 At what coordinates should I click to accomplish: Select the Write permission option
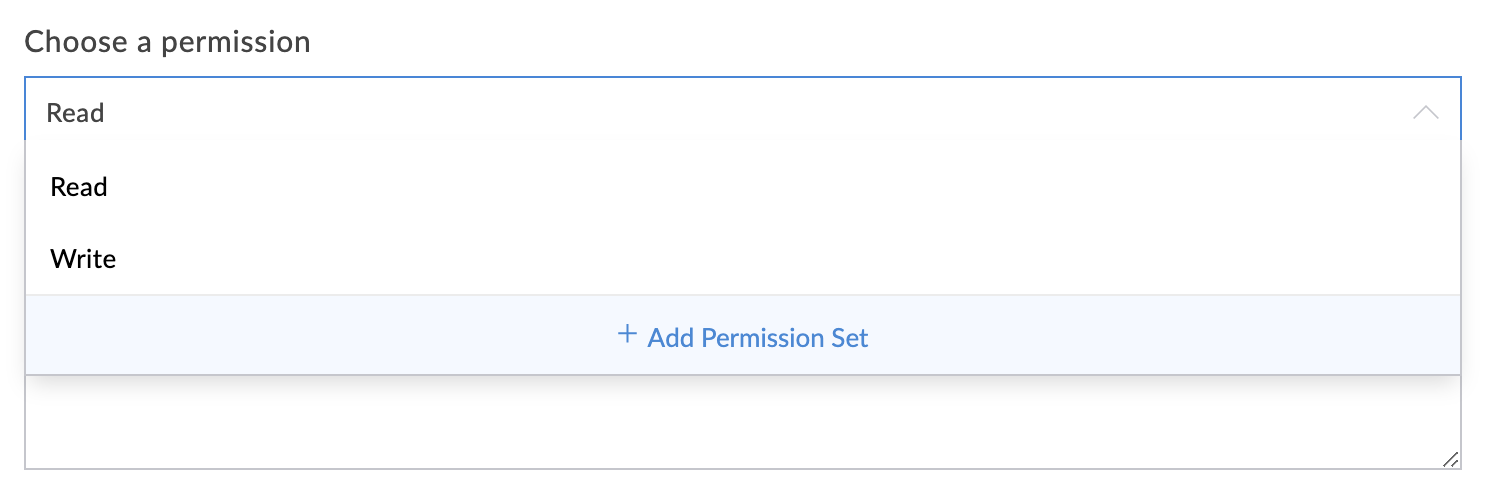point(83,260)
